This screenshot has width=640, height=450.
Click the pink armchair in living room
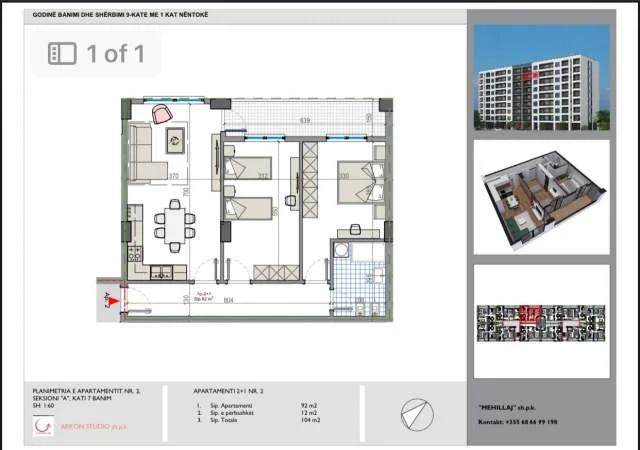click(x=161, y=115)
